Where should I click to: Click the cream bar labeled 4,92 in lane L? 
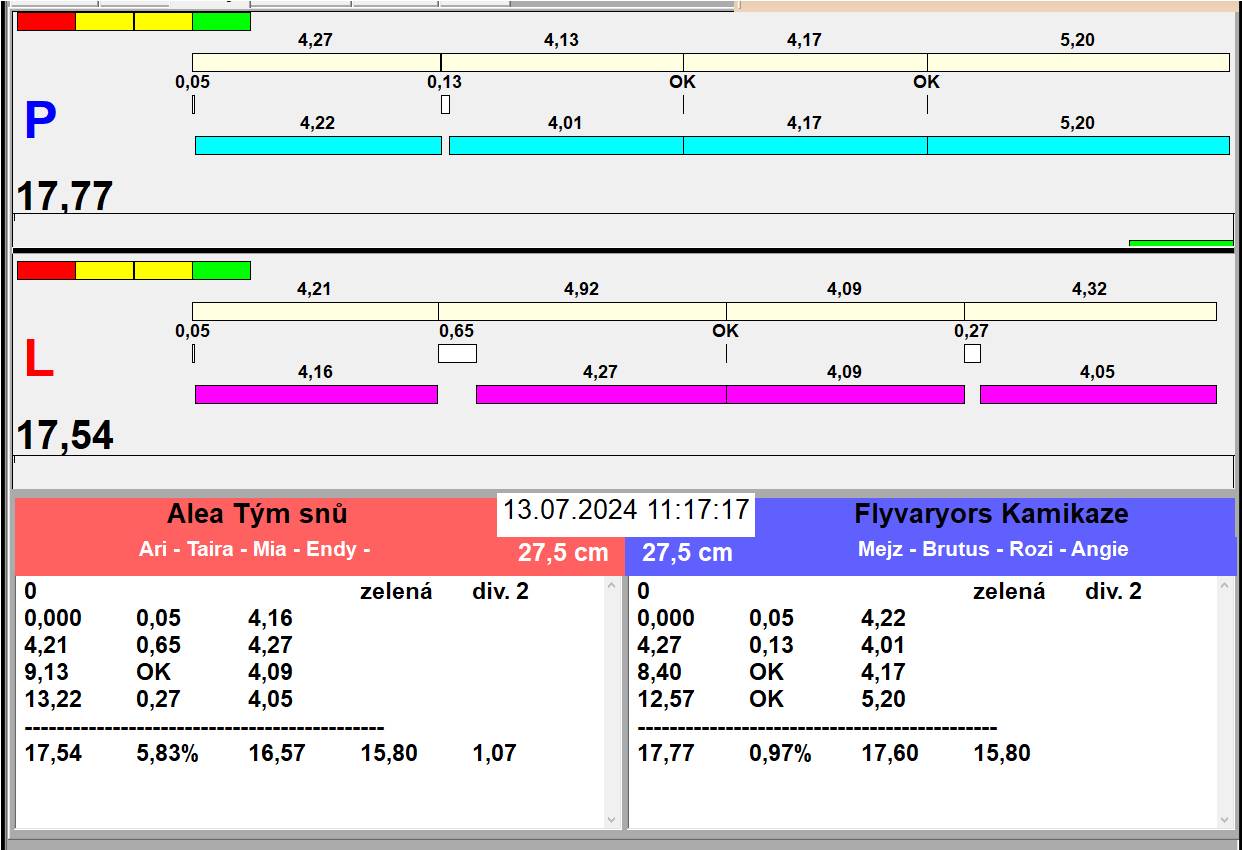click(x=581, y=311)
